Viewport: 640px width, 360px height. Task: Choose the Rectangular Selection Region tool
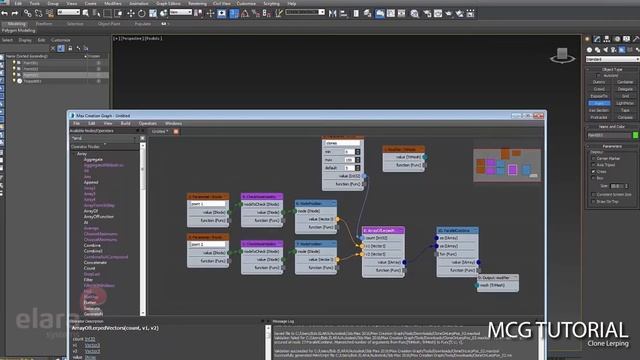pyautogui.click(x=108, y=13)
